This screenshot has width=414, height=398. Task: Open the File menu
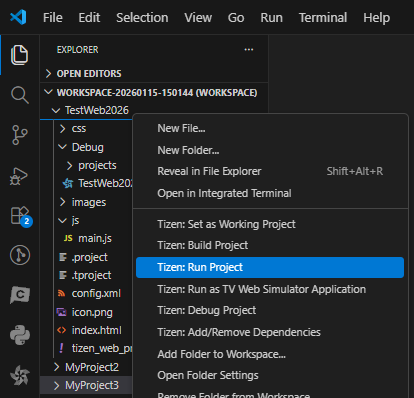click(x=53, y=18)
